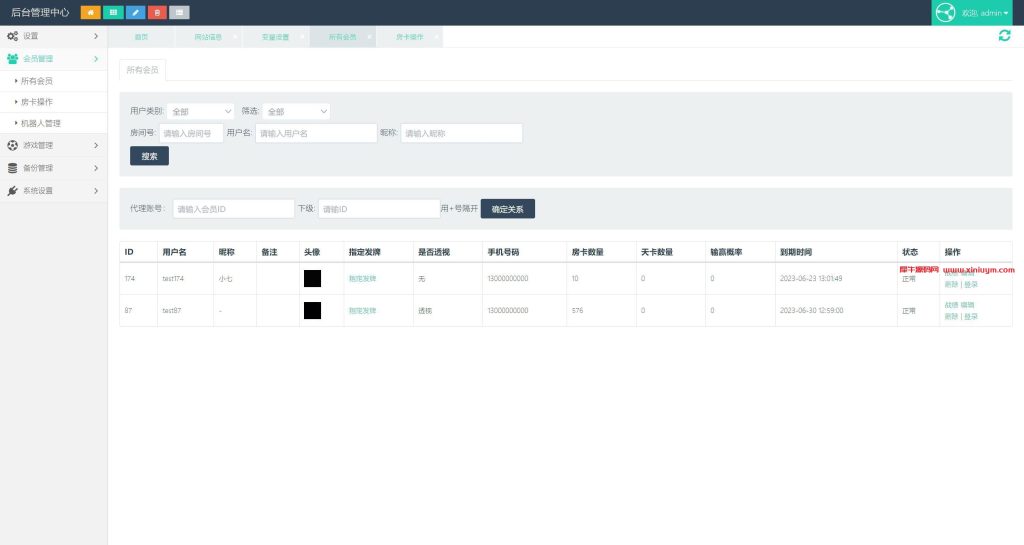Click the green grid icon button

pos(113,13)
